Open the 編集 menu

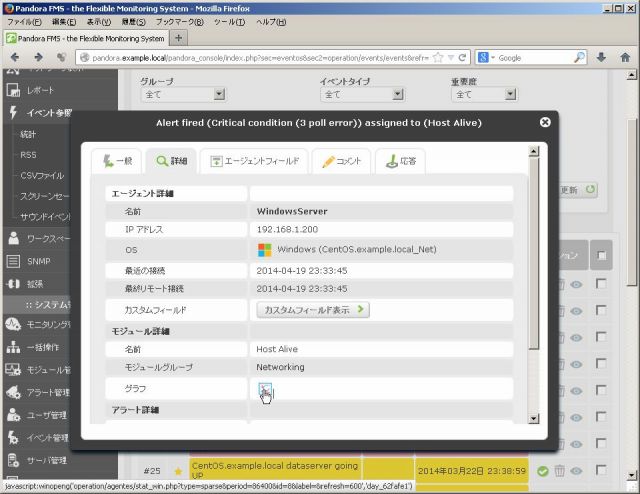pyautogui.click(x=64, y=22)
